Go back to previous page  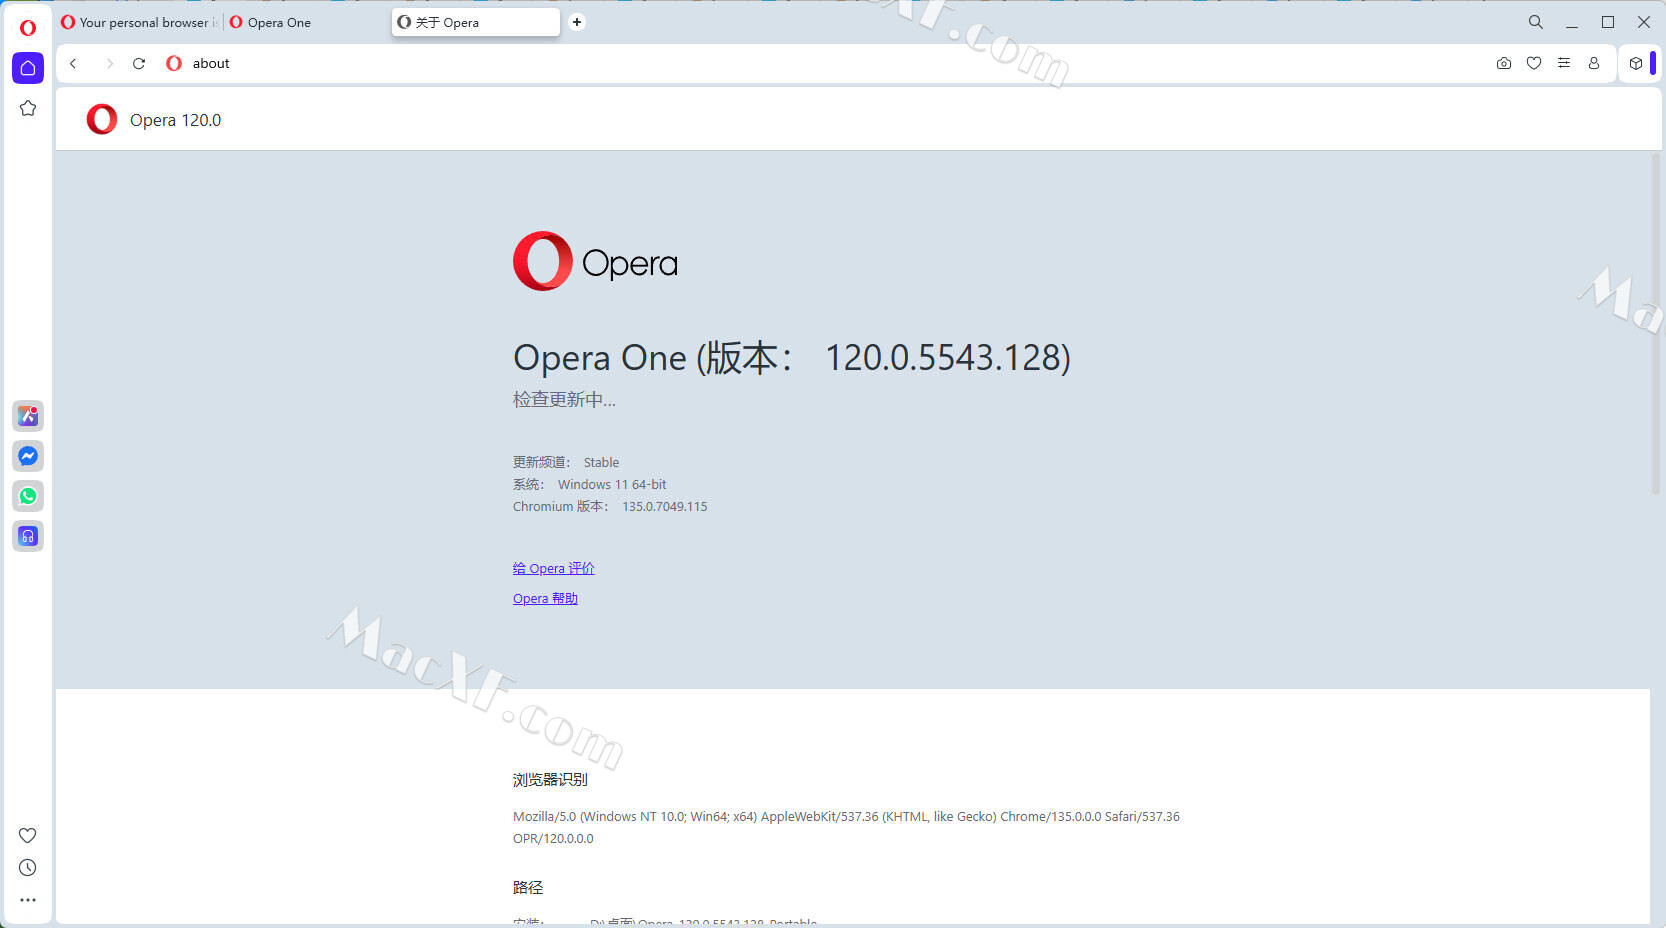pos(73,63)
